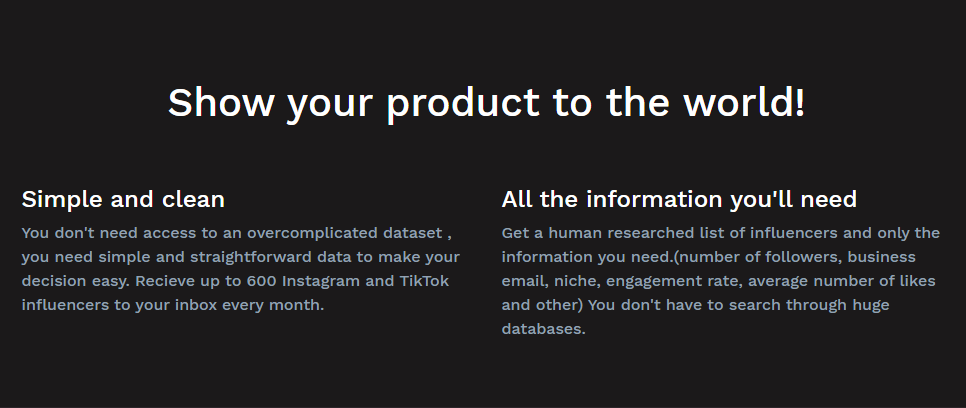Click the "All the information you'll need" subheading
Image resolution: width=966 pixels, height=408 pixels.
679,199
